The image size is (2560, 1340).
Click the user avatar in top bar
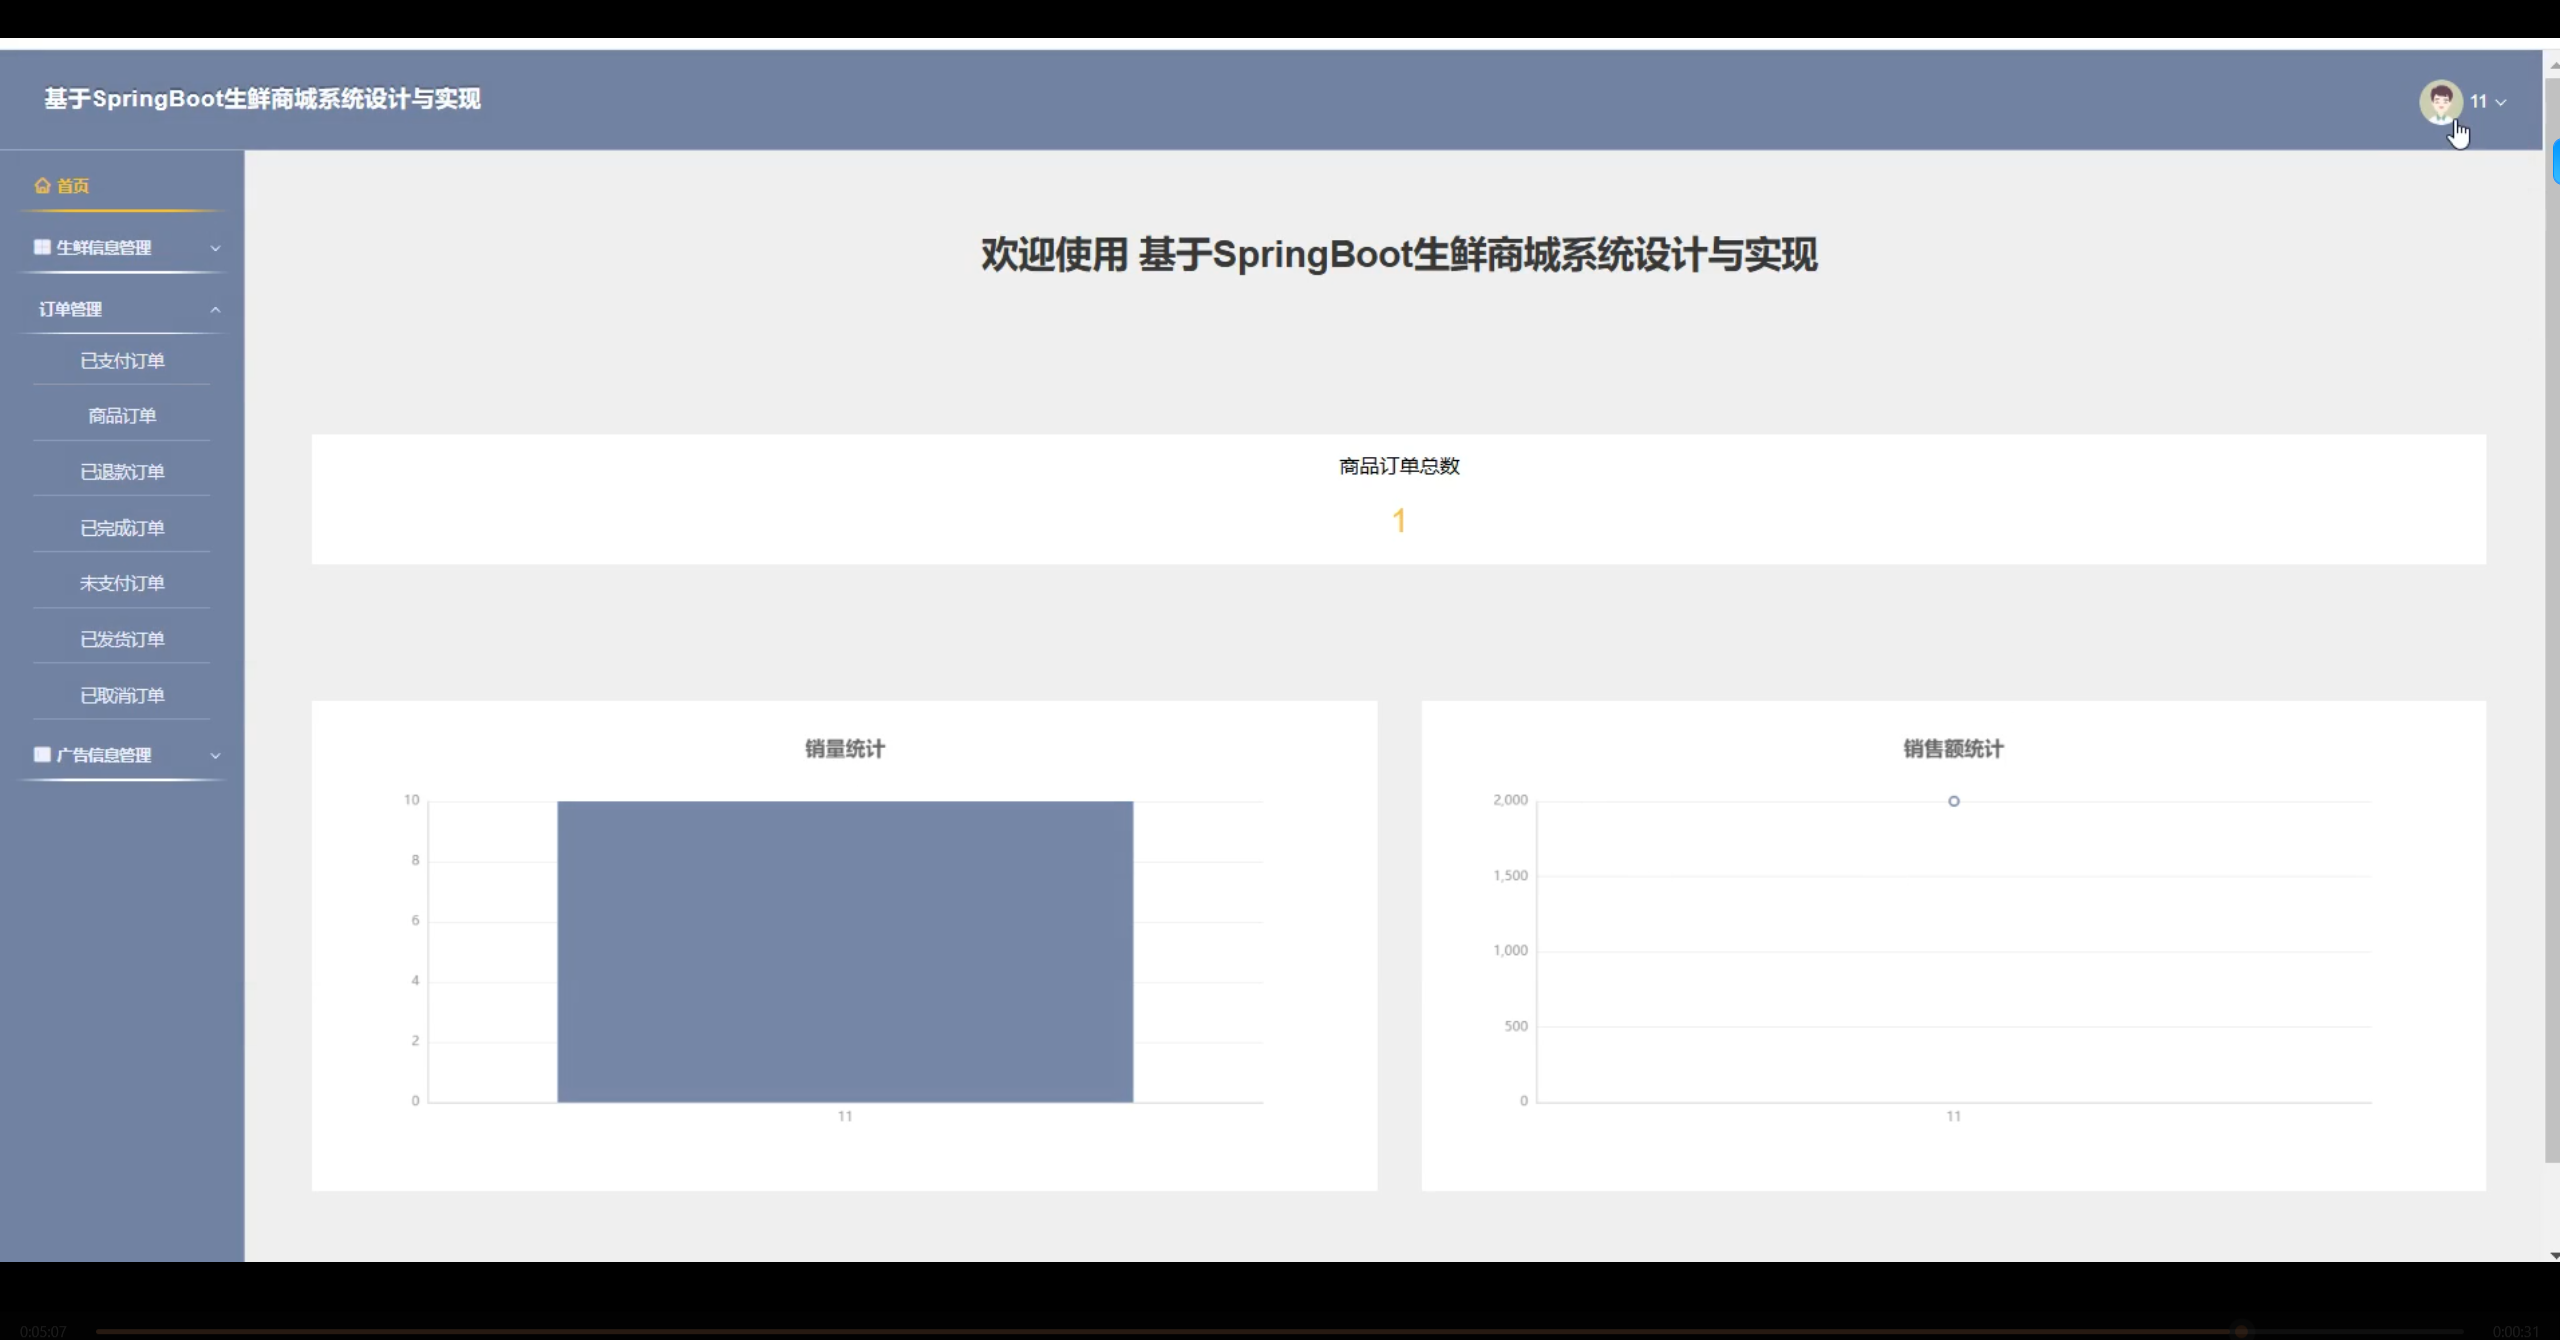2440,101
